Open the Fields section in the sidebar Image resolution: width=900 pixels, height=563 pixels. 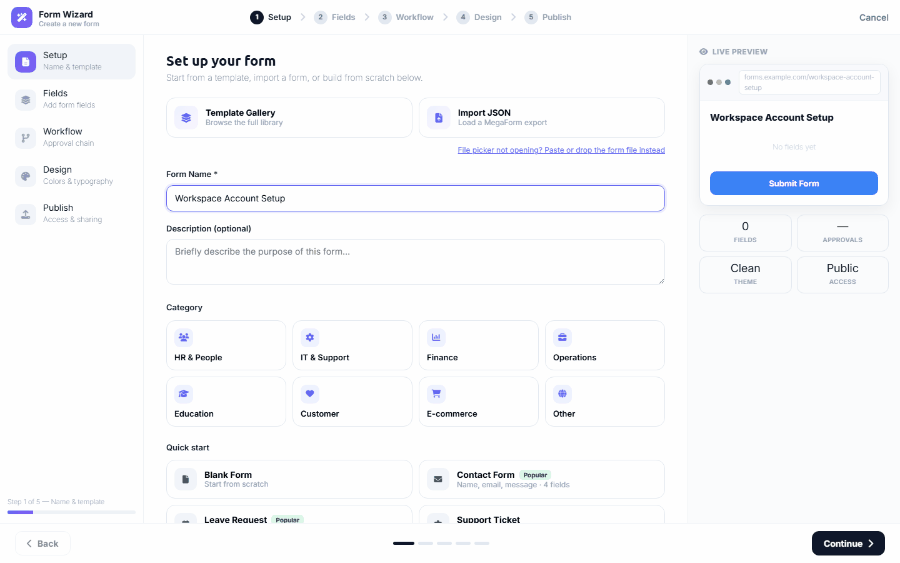tap(71, 99)
